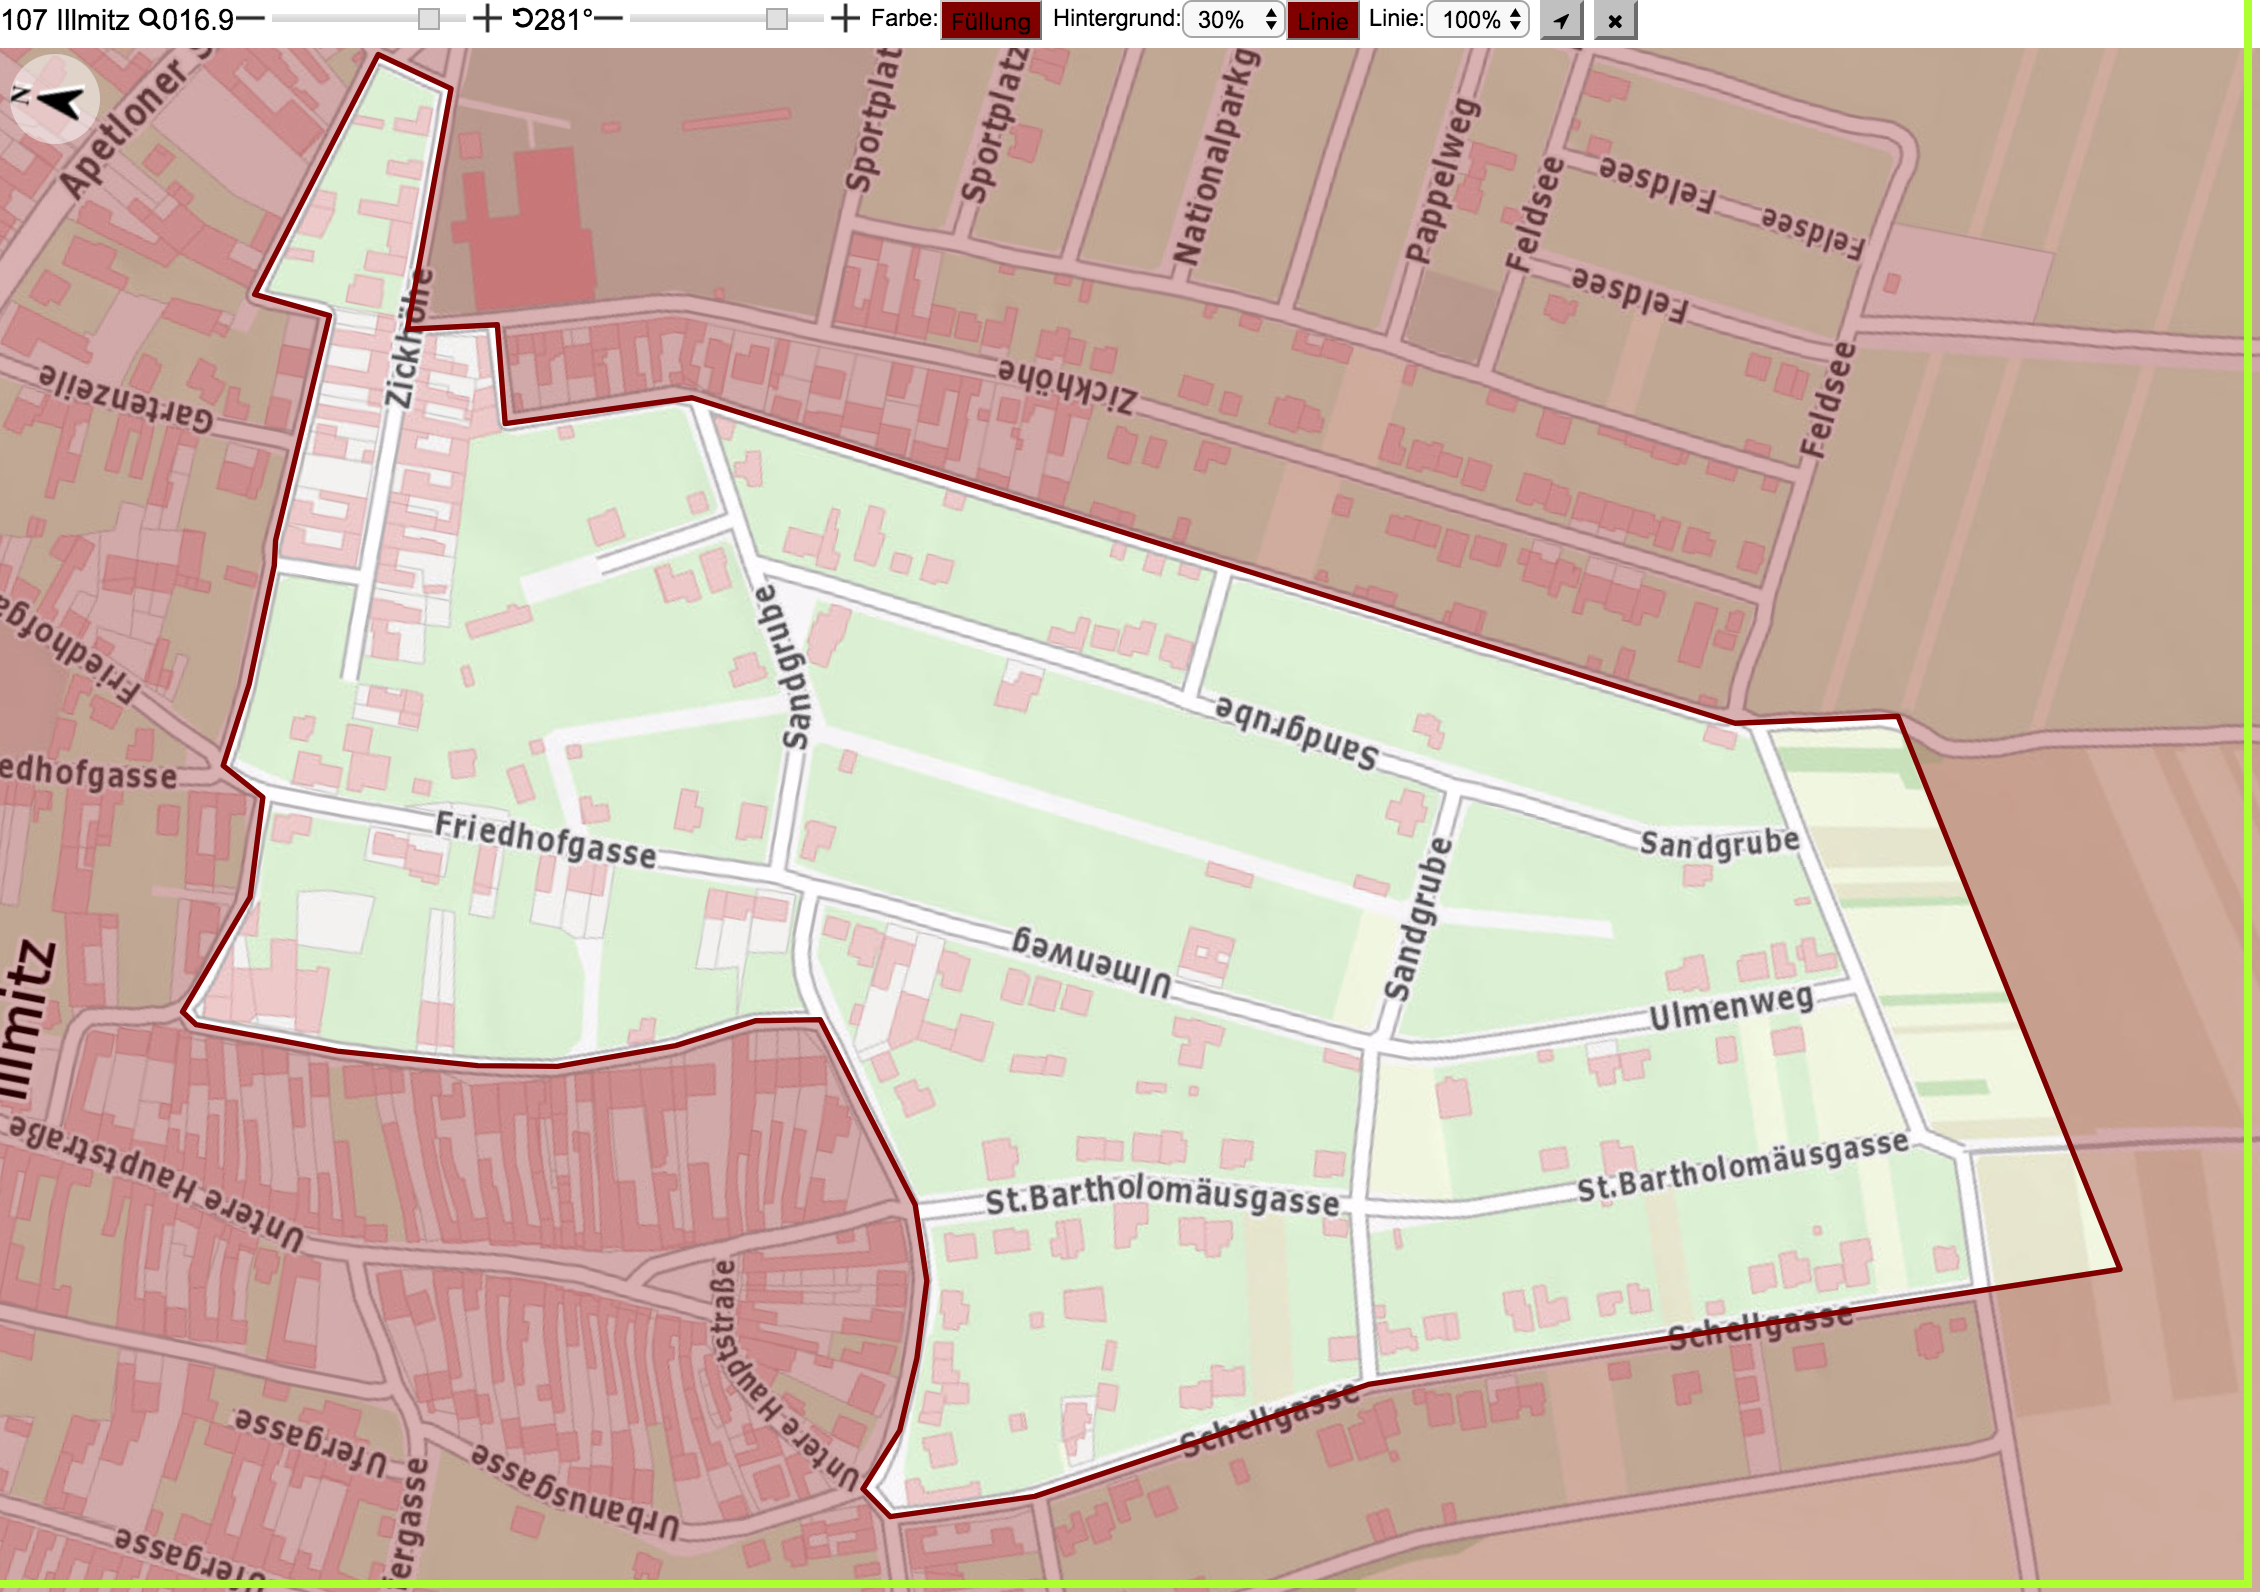Click the zoom value 016.9
Image resolution: width=2260 pixels, height=1592 pixels.
pyautogui.click(x=198, y=19)
